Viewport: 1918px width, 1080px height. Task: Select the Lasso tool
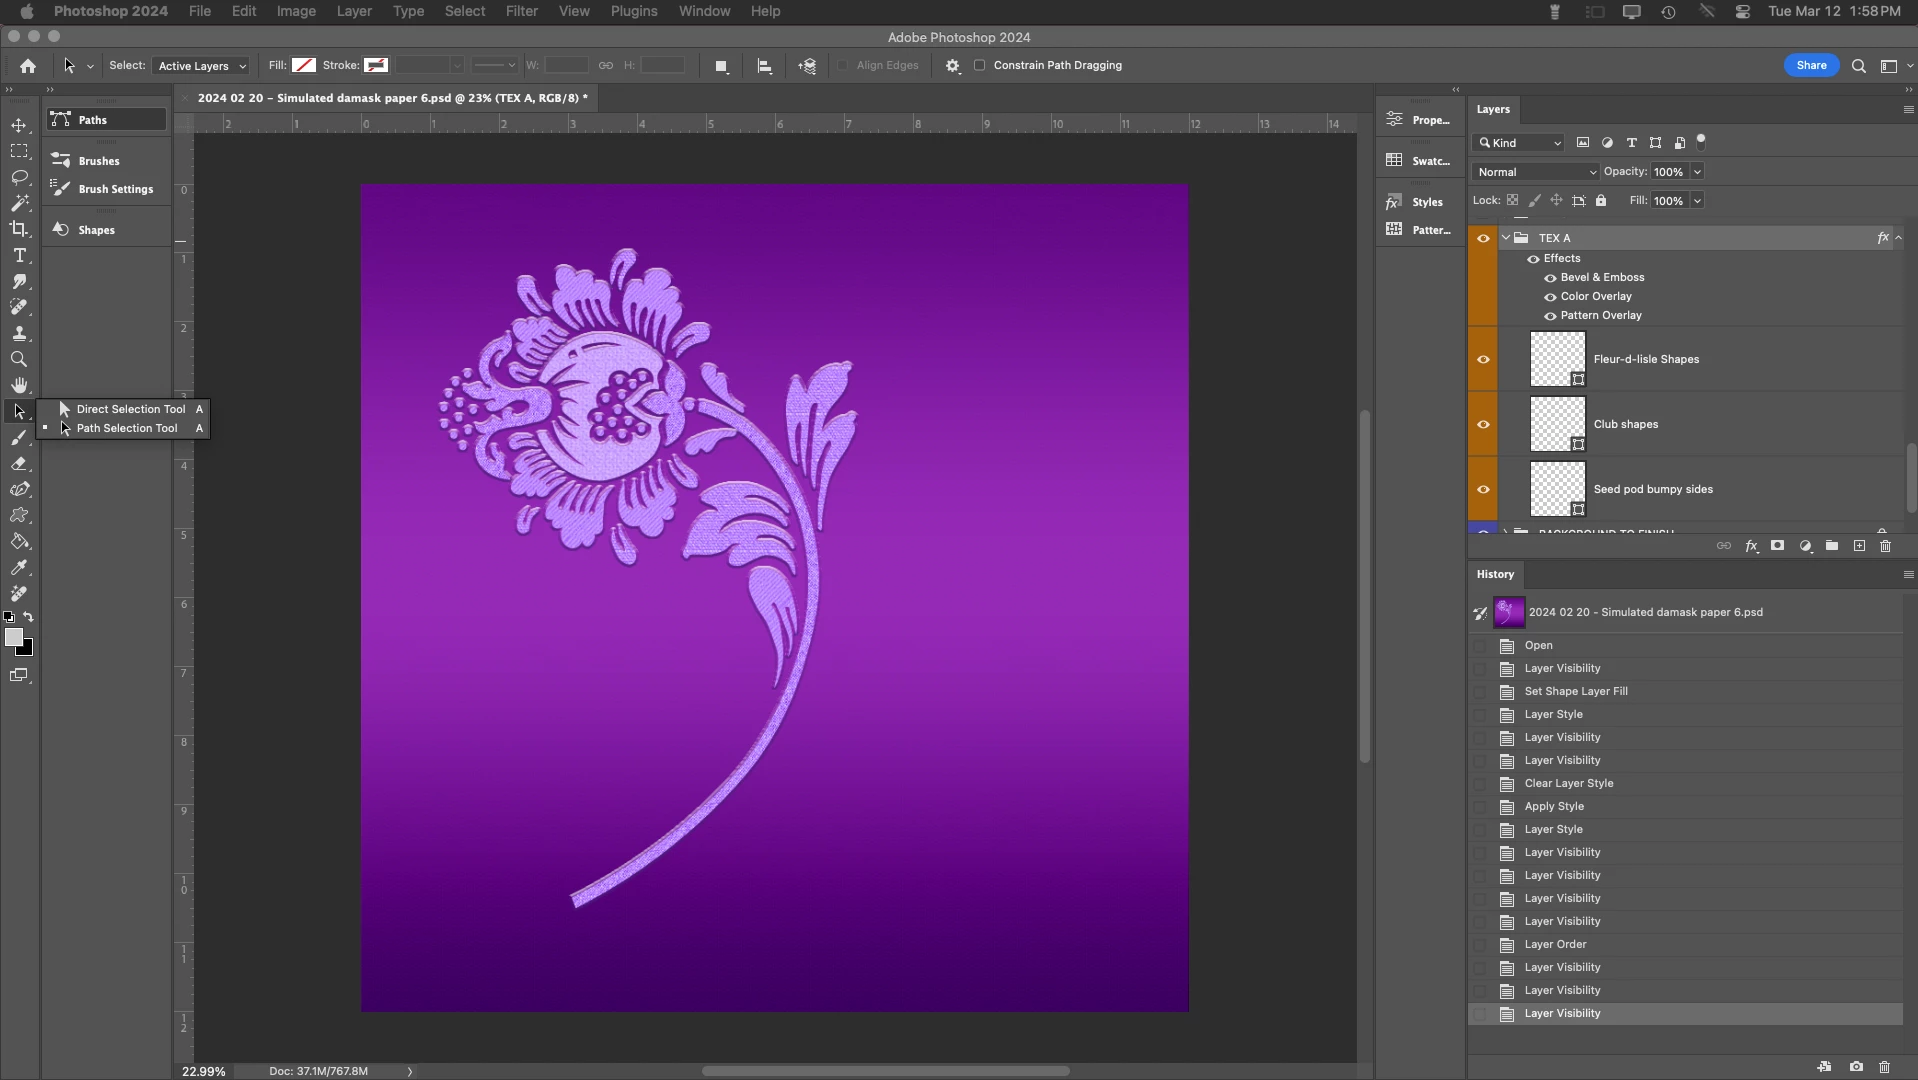pos(19,178)
